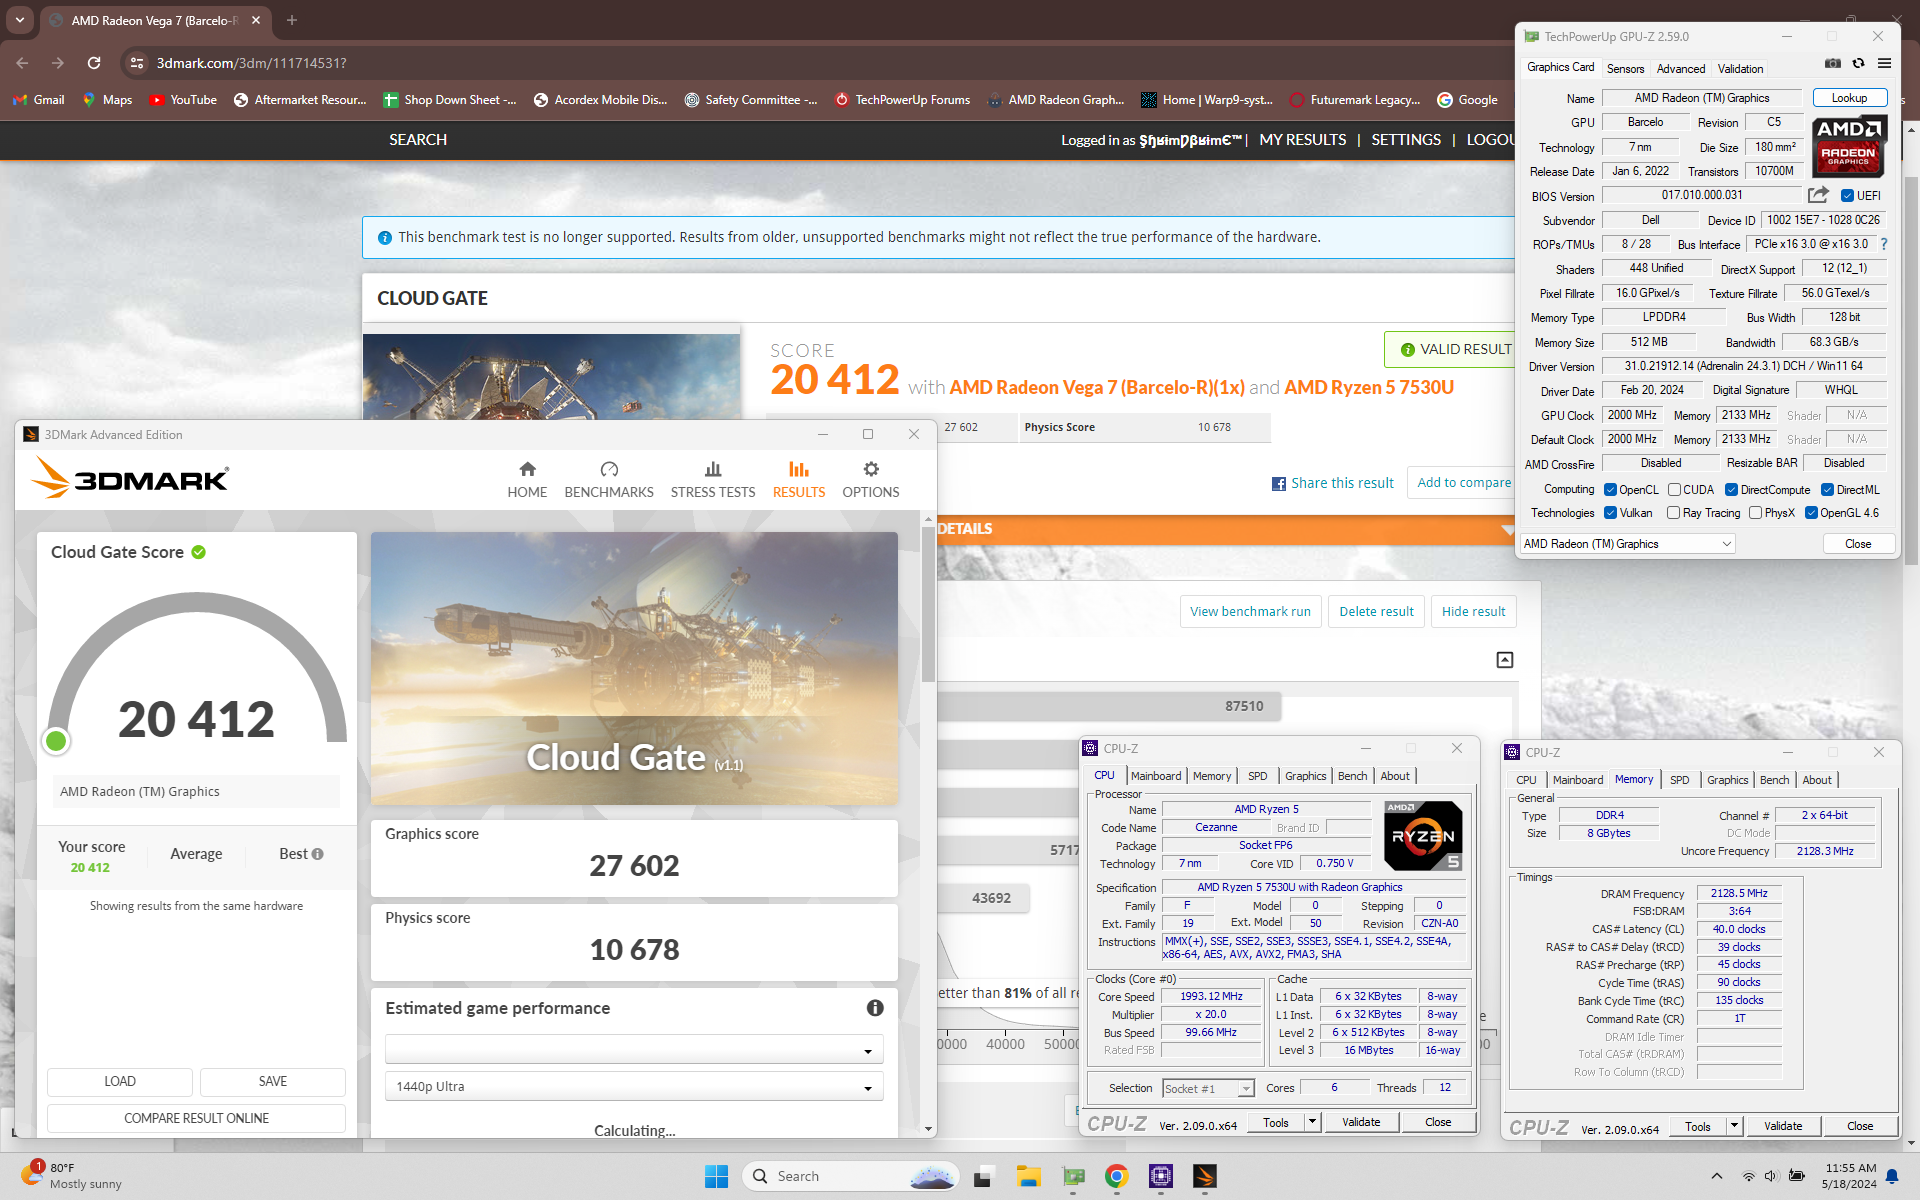The height and width of the screenshot is (1200, 1920).
Task: Open the Bench tab in CPU-Z CPU window
Action: [x=1353, y=776]
